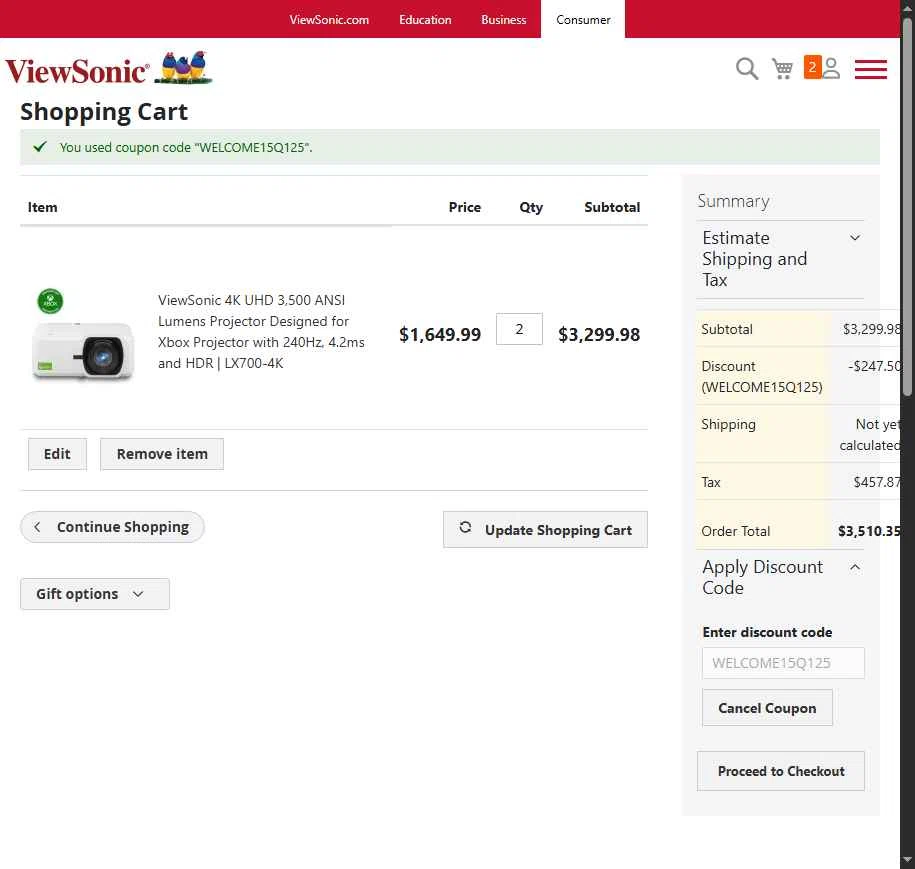Expand the Gift options dropdown

95,594
